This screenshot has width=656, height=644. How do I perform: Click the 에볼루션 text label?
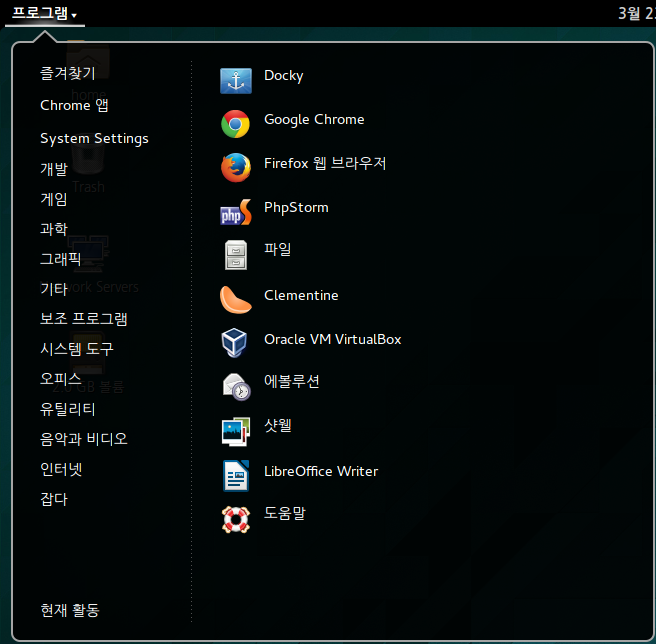292,381
